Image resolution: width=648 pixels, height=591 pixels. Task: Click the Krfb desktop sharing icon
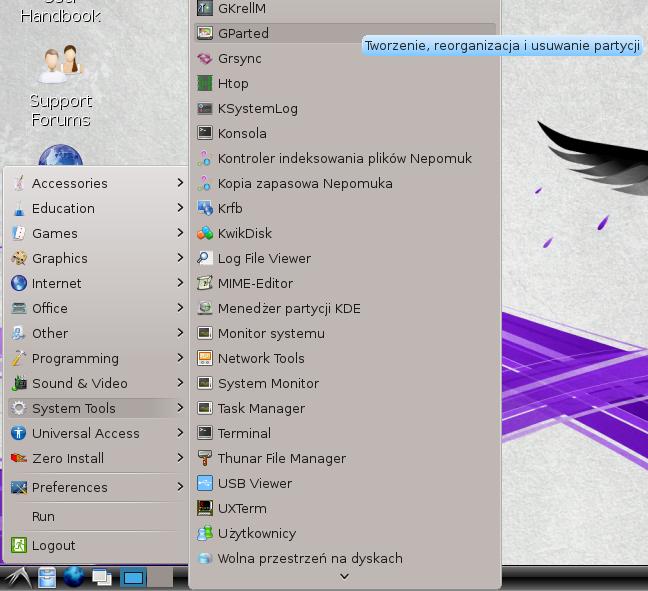tap(205, 208)
